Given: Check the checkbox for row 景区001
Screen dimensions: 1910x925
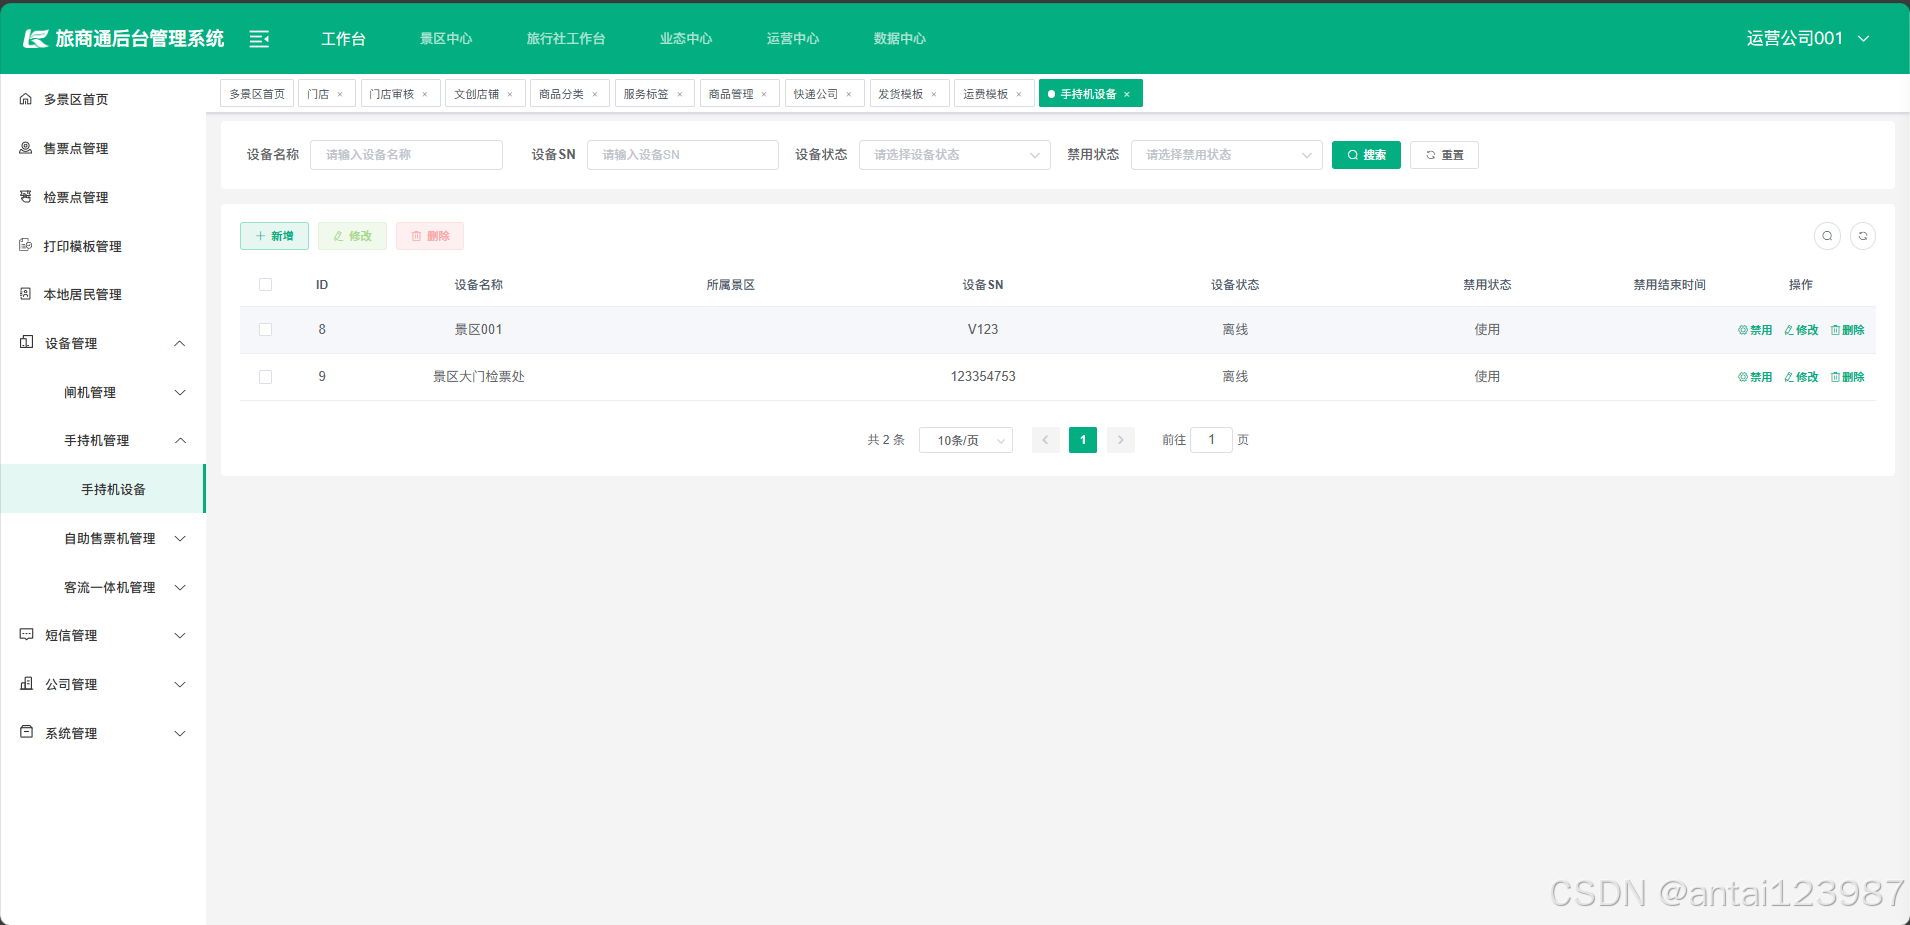Looking at the screenshot, I should pyautogui.click(x=265, y=330).
